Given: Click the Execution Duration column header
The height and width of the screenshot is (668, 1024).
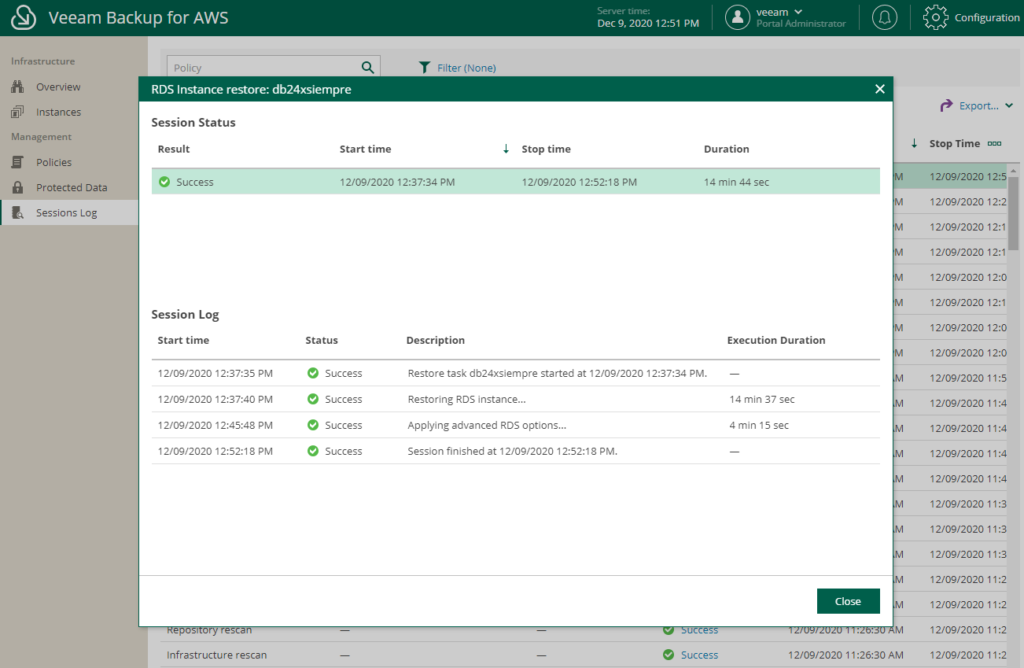Looking at the screenshot, I should [776, 340].
